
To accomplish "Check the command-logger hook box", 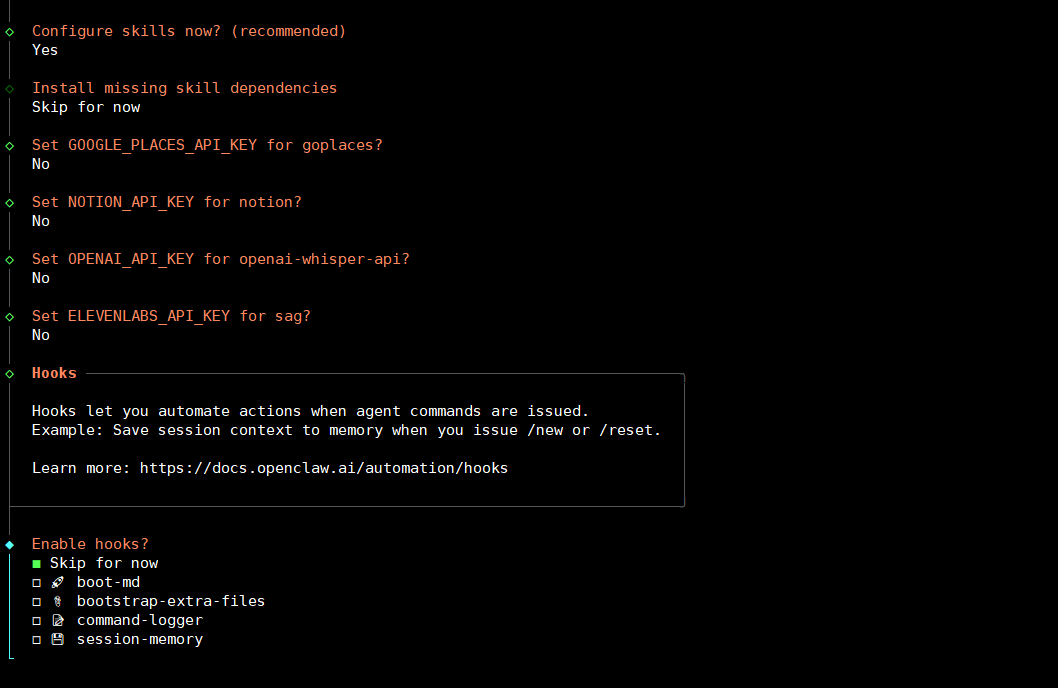I will click(37, 620).
